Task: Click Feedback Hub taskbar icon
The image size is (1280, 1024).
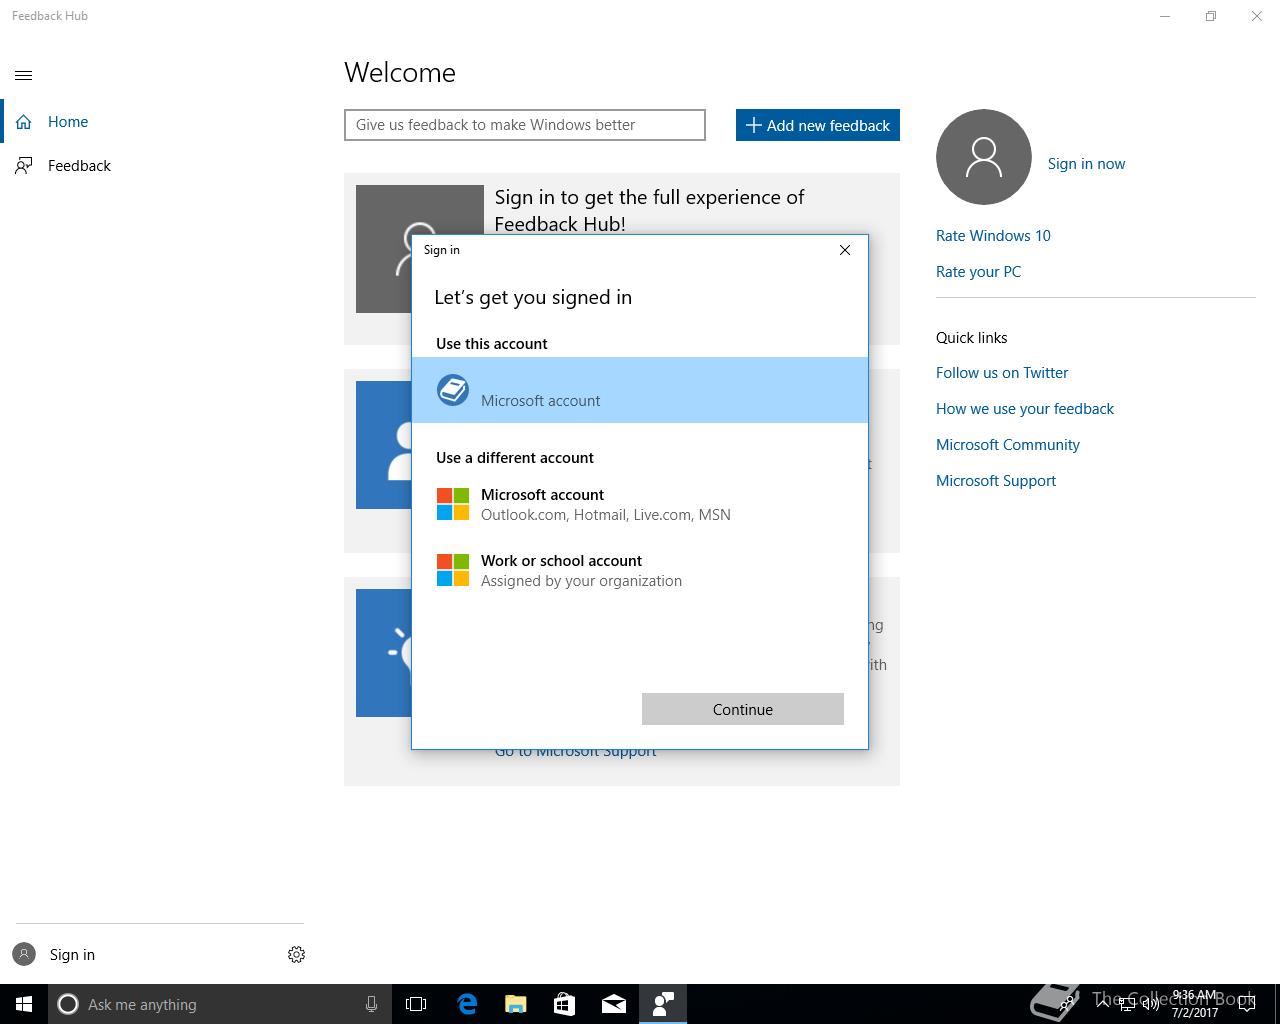Action: click(x=663, y=1004)
